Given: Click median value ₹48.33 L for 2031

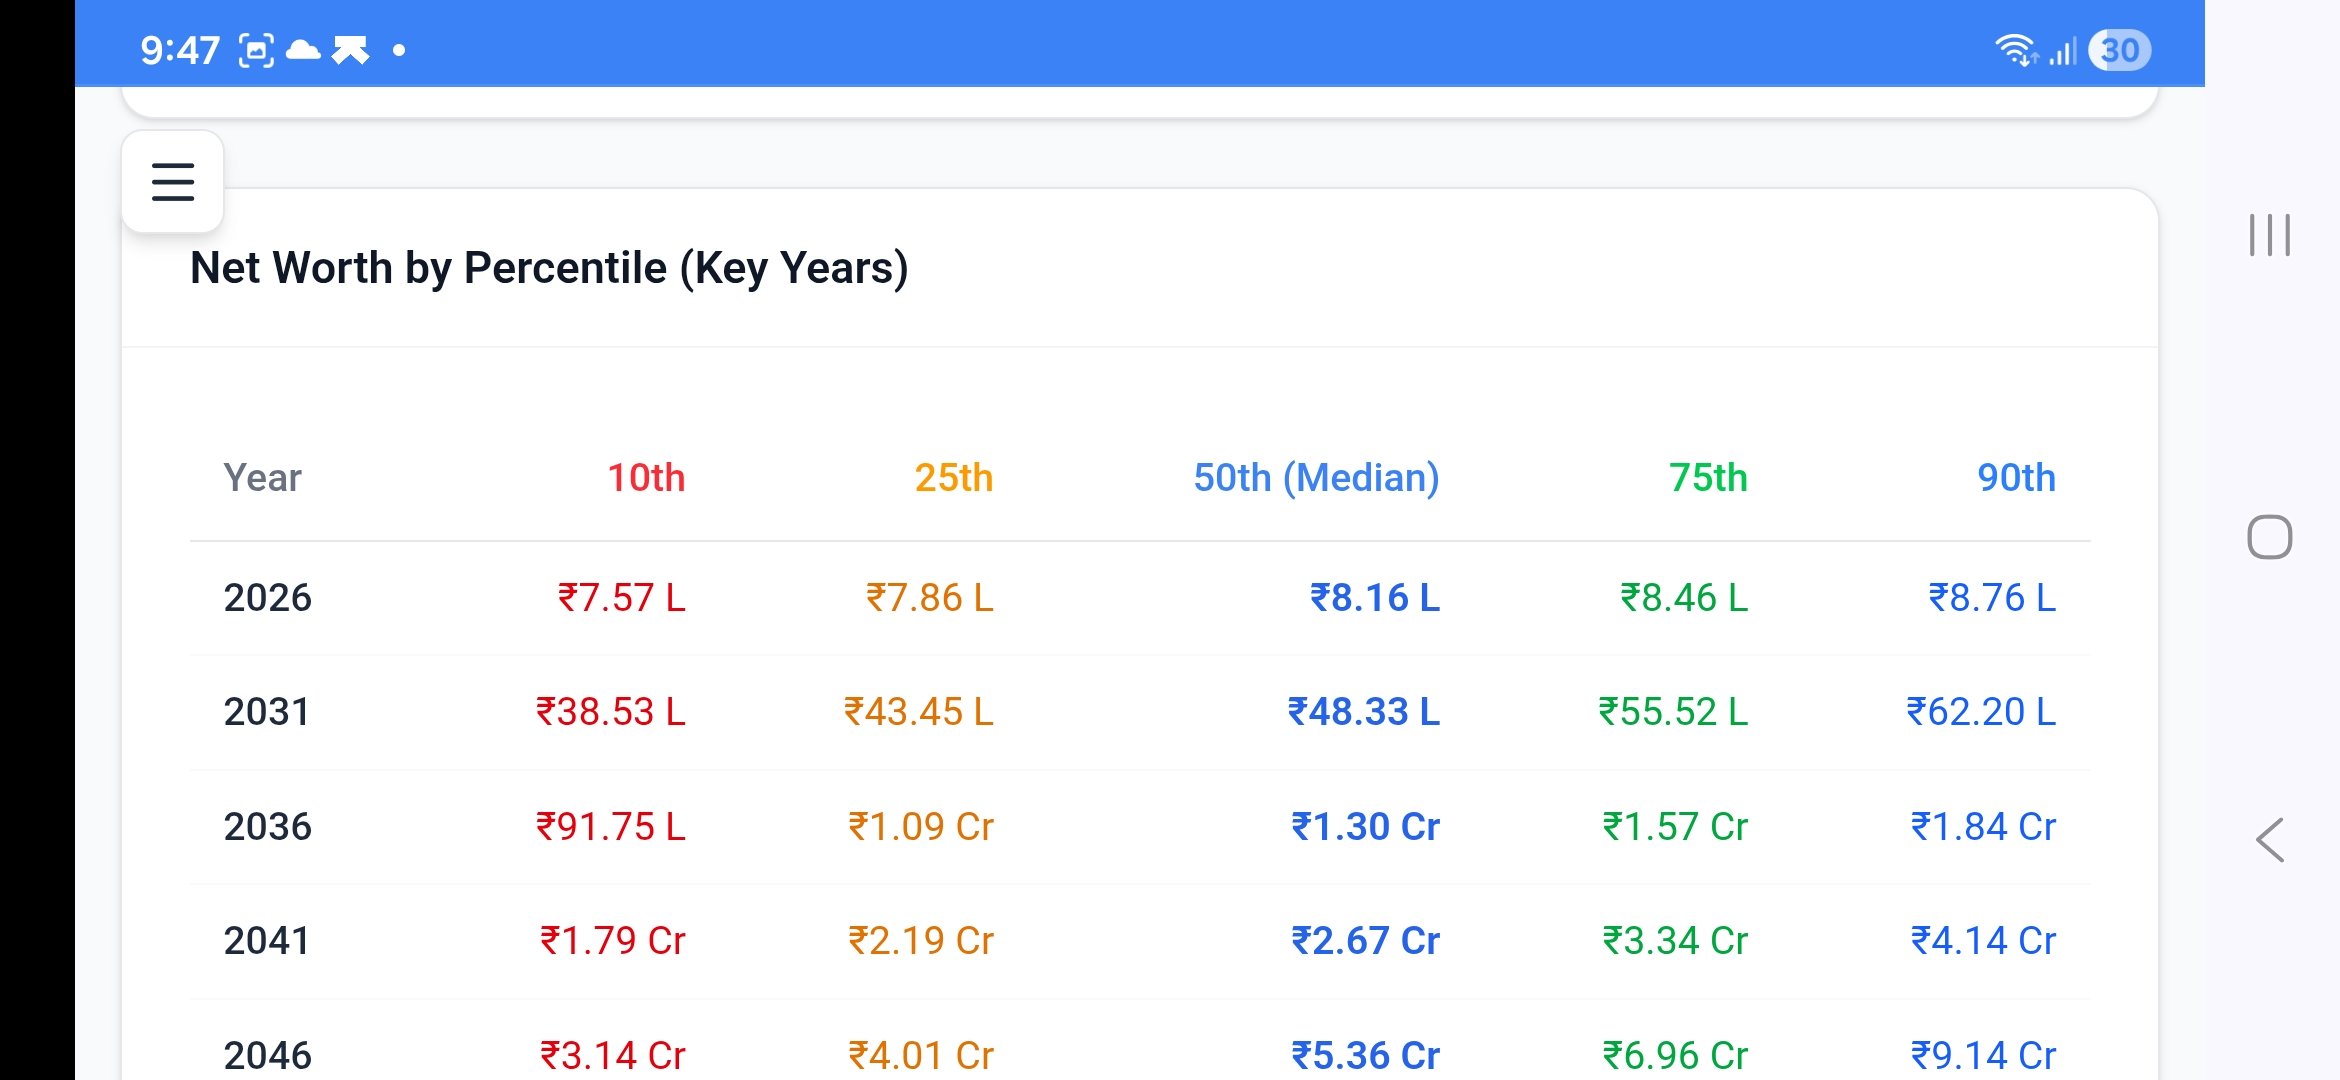Looking at the screenshot, I should pyautogui.click(x=1363, y=712).
